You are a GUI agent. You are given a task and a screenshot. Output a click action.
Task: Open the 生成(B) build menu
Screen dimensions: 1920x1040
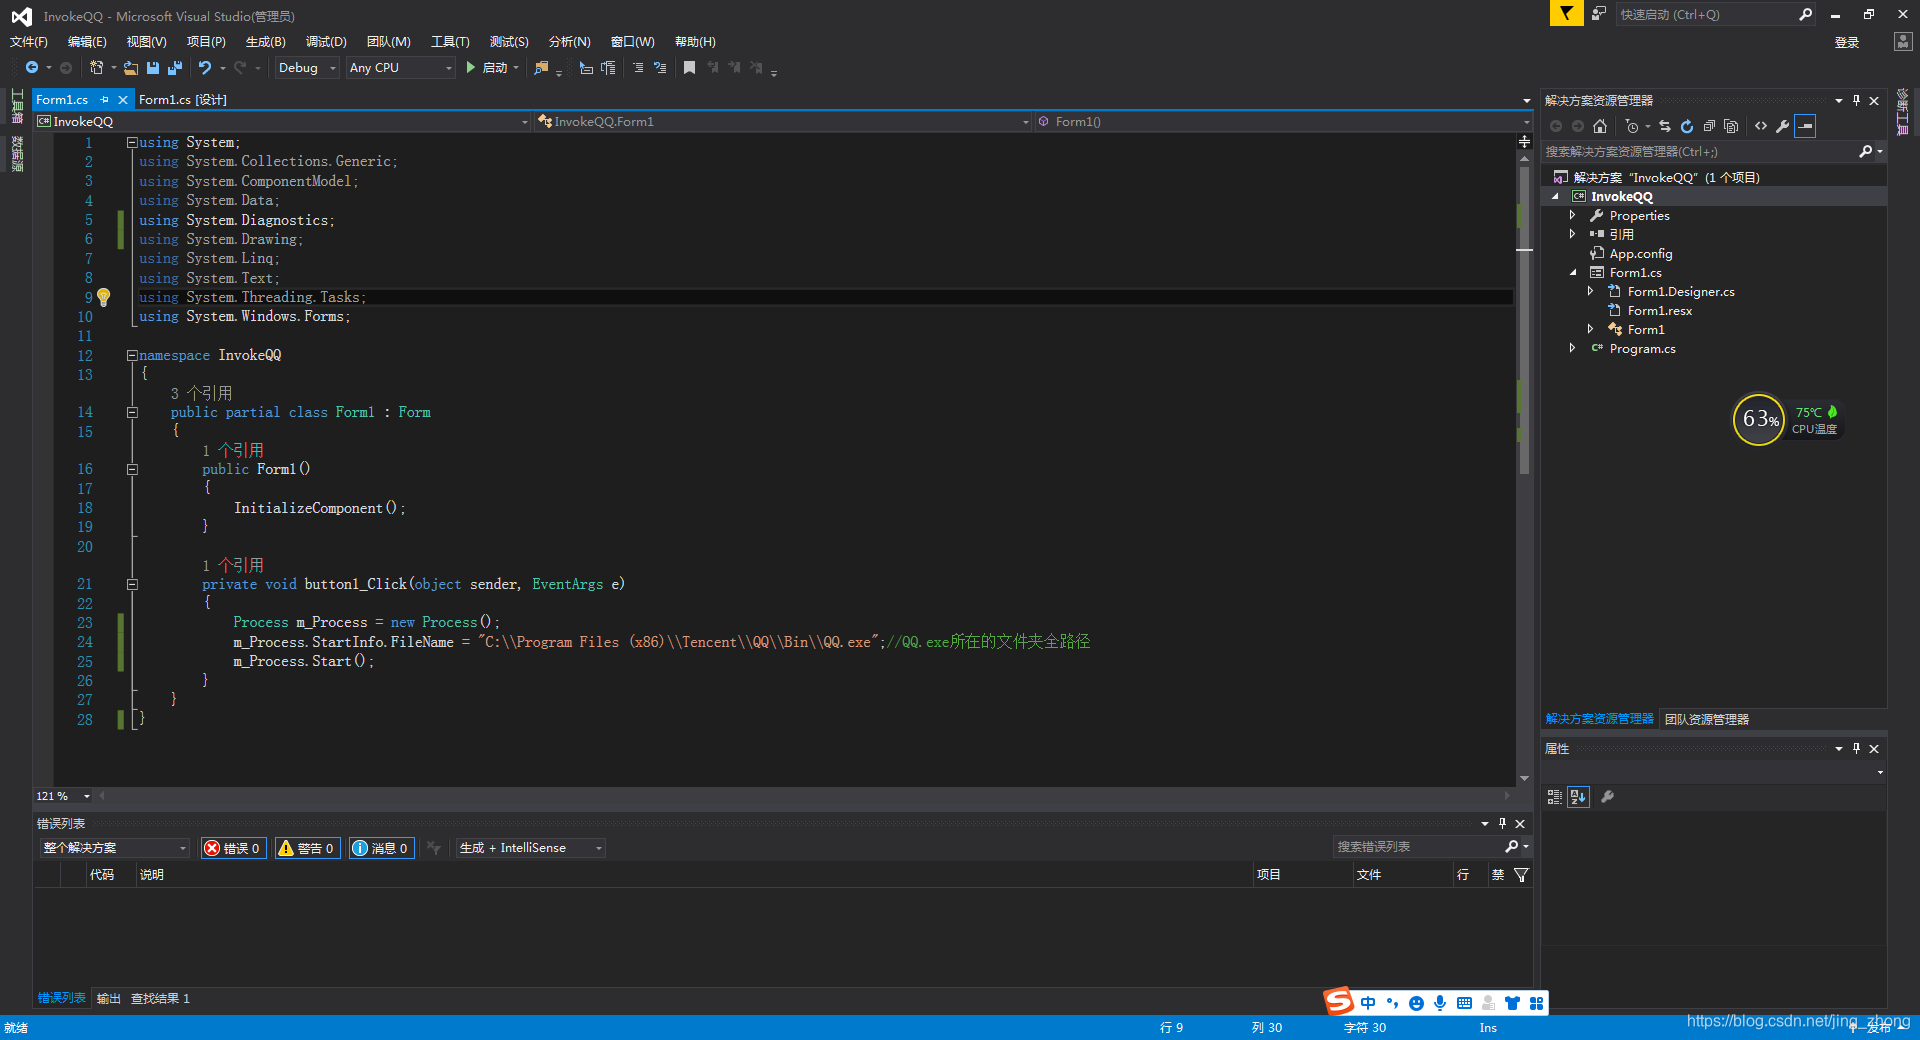(266, 42)
